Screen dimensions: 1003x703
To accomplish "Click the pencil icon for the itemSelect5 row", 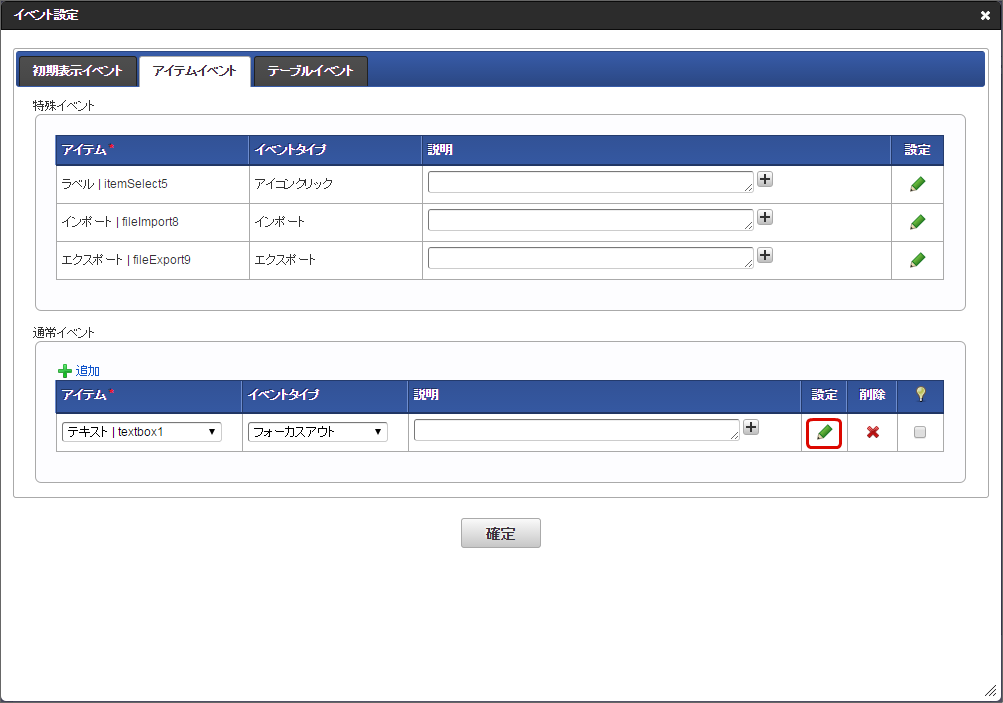I will pyautogui.click(x=917, y=184).
